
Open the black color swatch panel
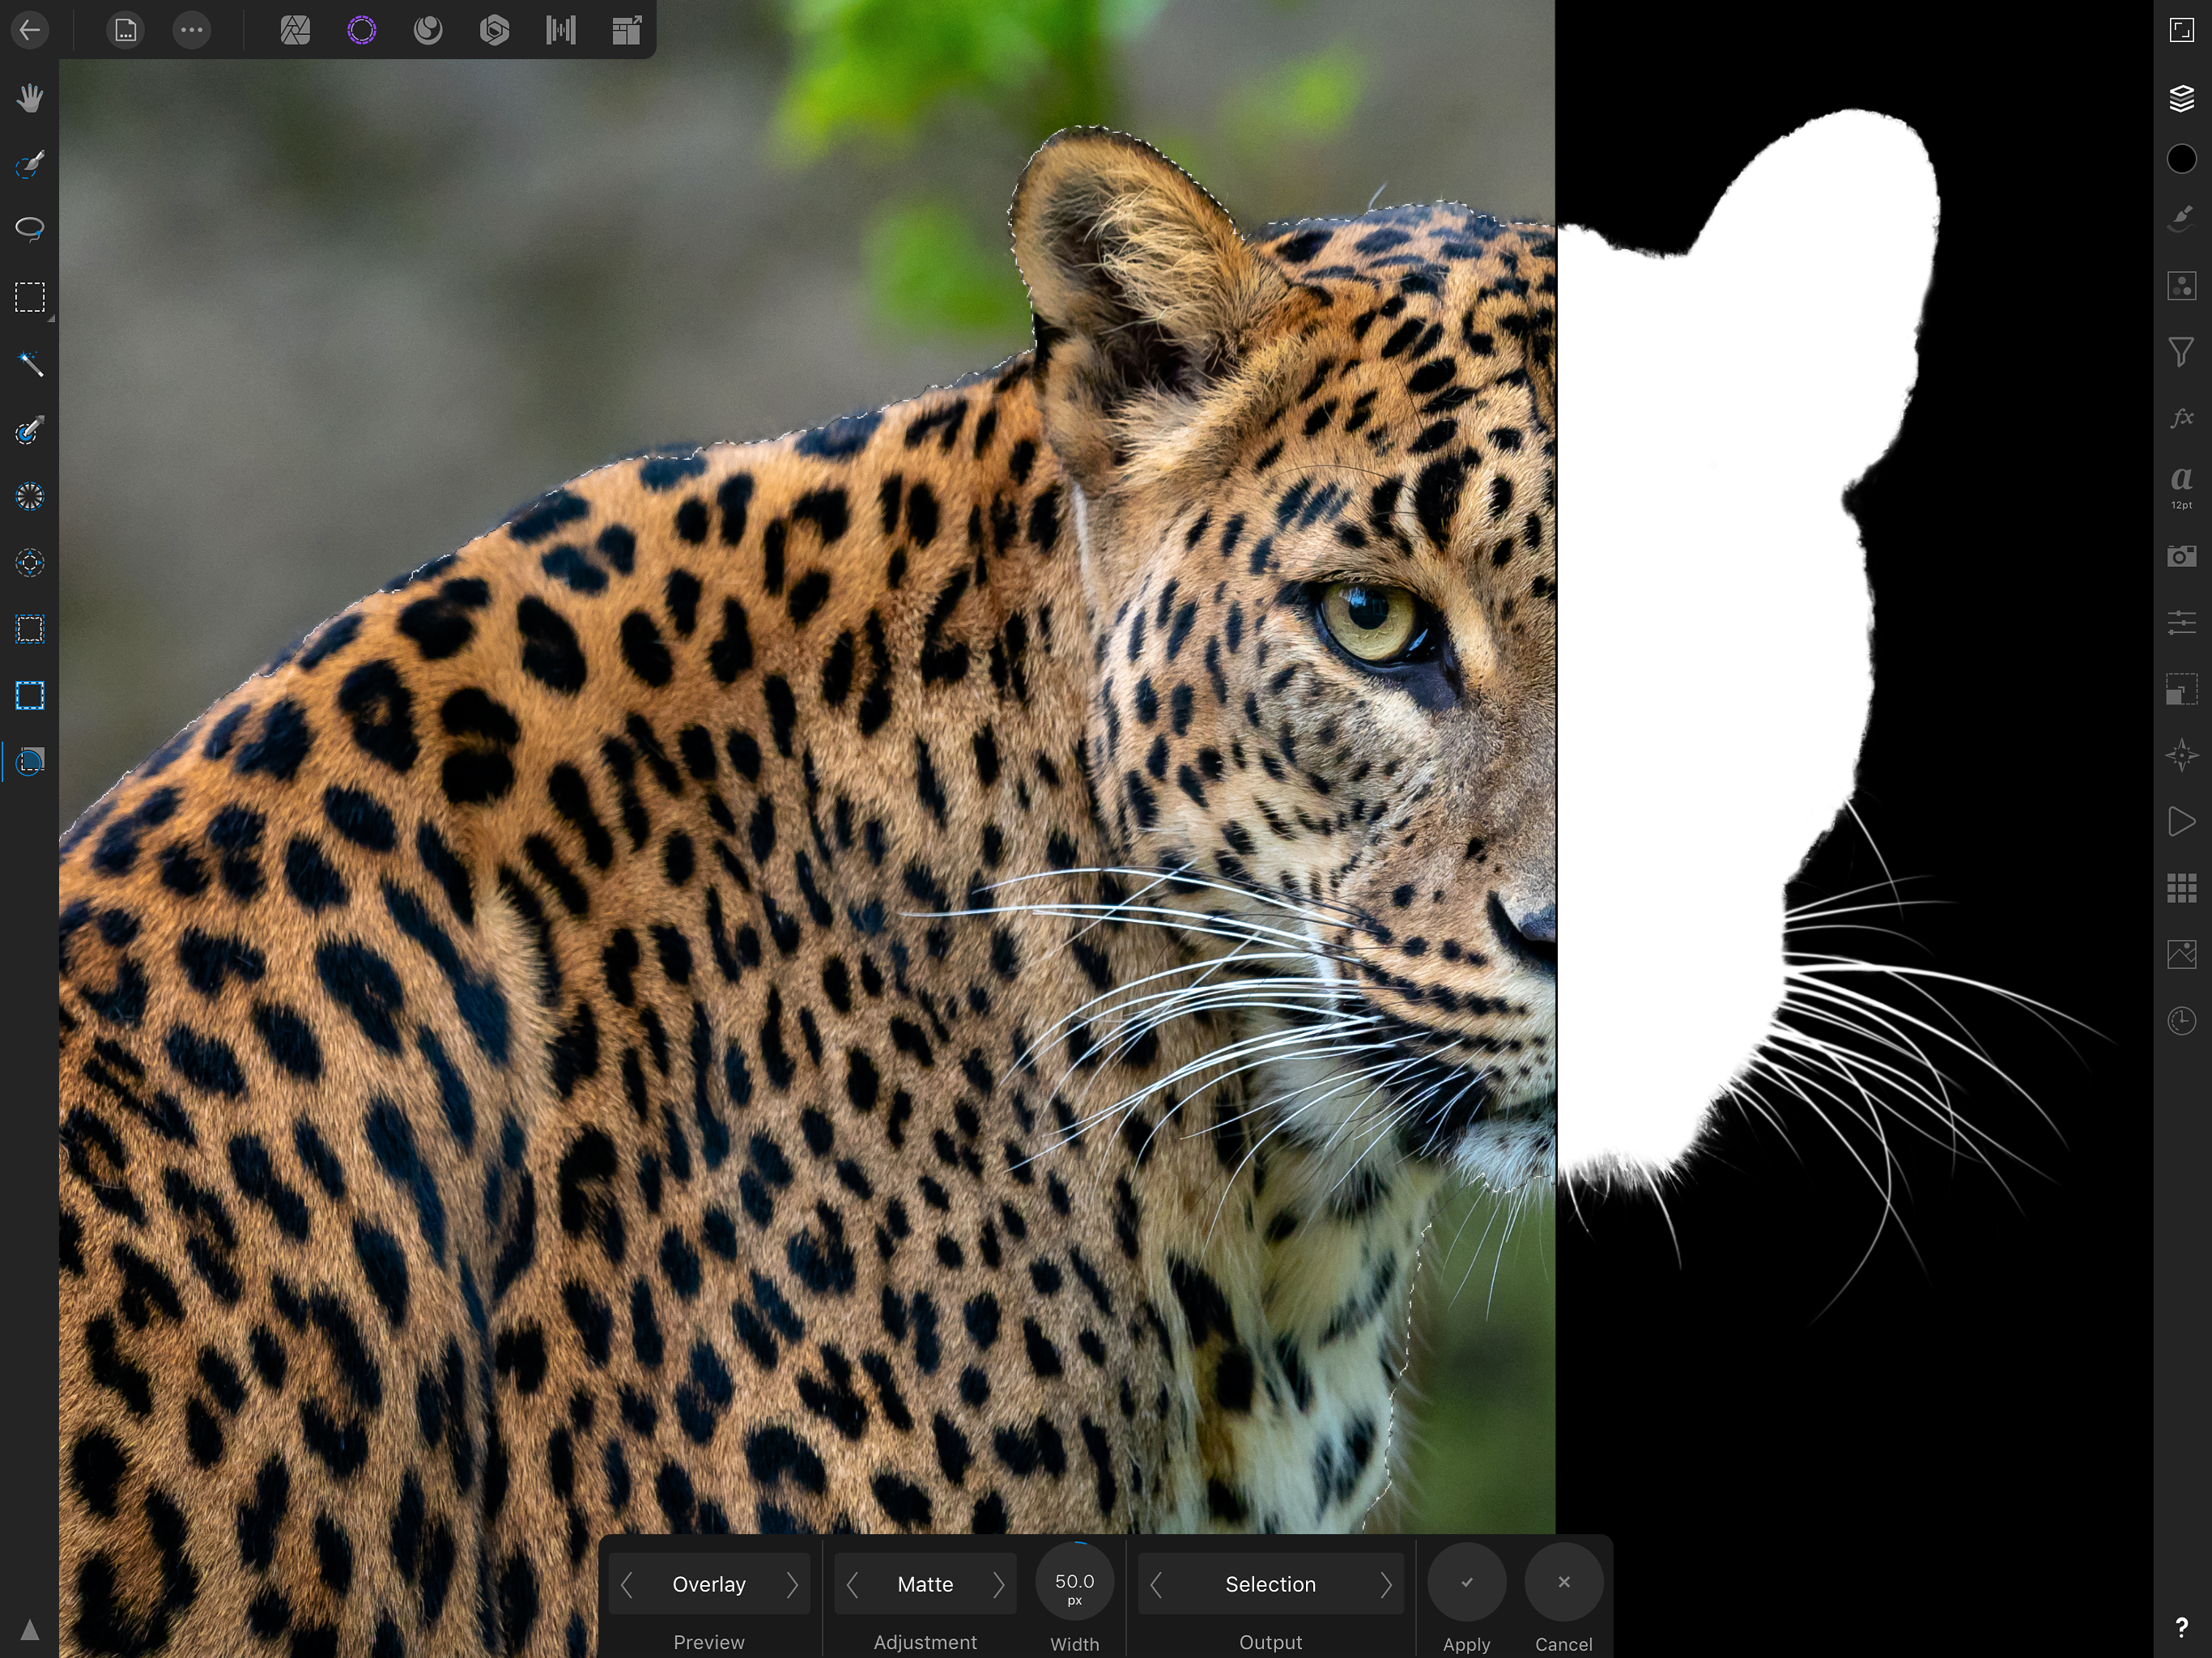coord(2181,159)
